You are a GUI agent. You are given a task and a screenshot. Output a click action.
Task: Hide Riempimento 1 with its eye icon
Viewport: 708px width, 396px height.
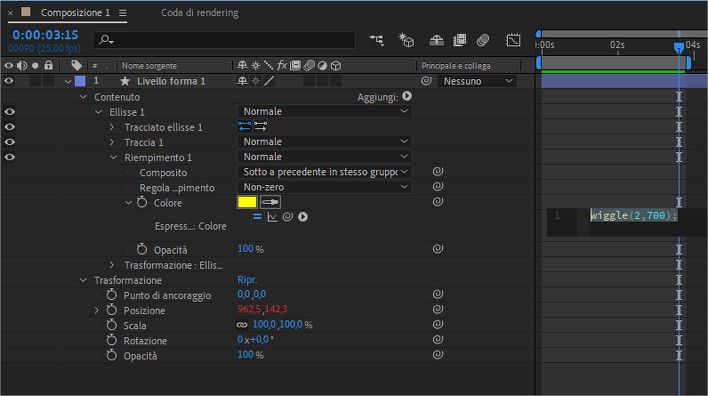pyautogui.click(x=9, y=157)
